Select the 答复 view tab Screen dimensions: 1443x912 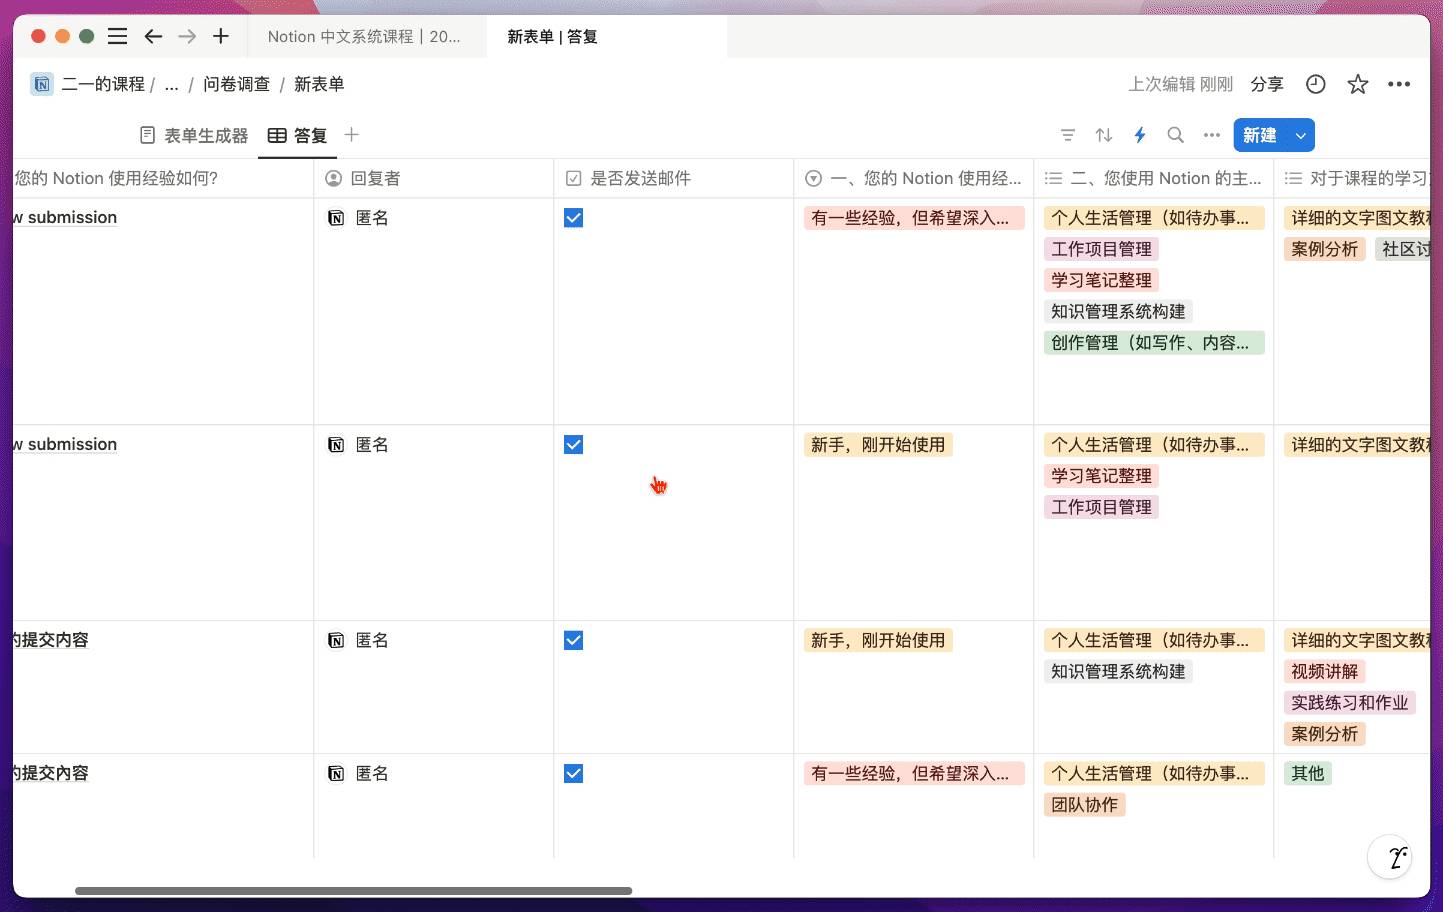[298, 135]
